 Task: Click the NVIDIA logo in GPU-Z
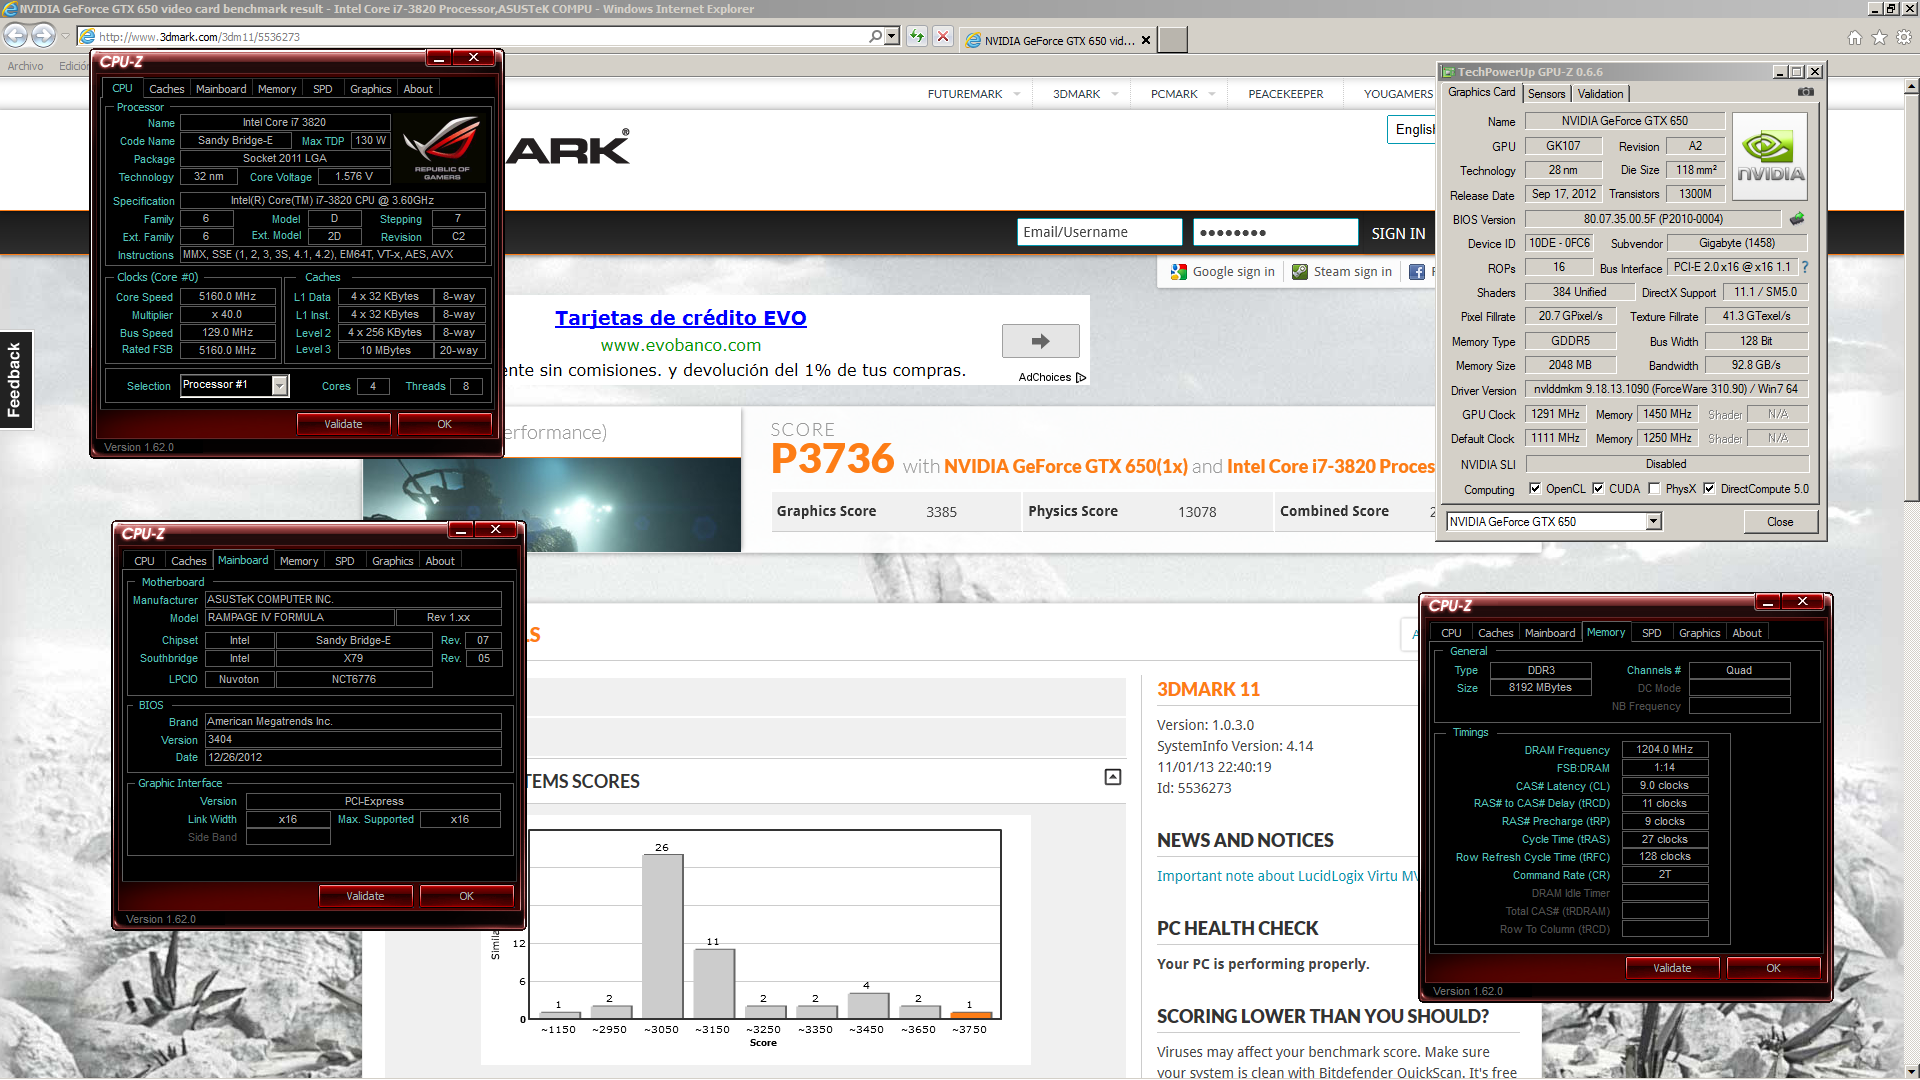[1770, 157]
